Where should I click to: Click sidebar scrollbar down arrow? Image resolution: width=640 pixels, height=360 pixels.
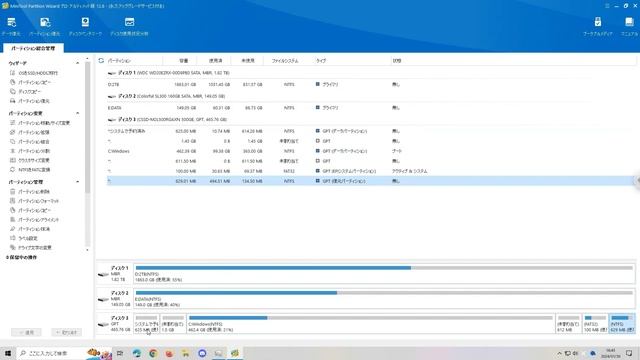(87, 250)
